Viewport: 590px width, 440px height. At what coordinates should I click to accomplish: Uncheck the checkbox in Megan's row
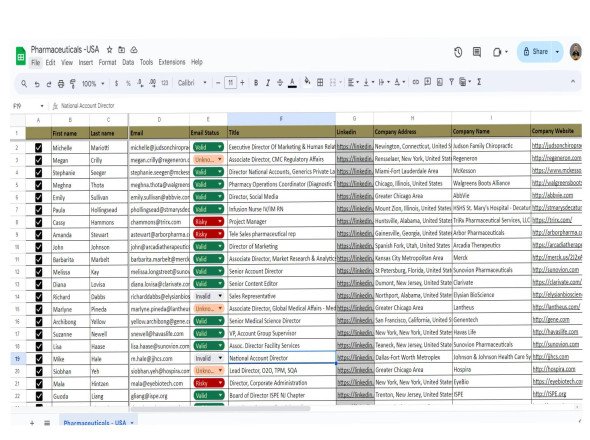[x=38, y=160]
